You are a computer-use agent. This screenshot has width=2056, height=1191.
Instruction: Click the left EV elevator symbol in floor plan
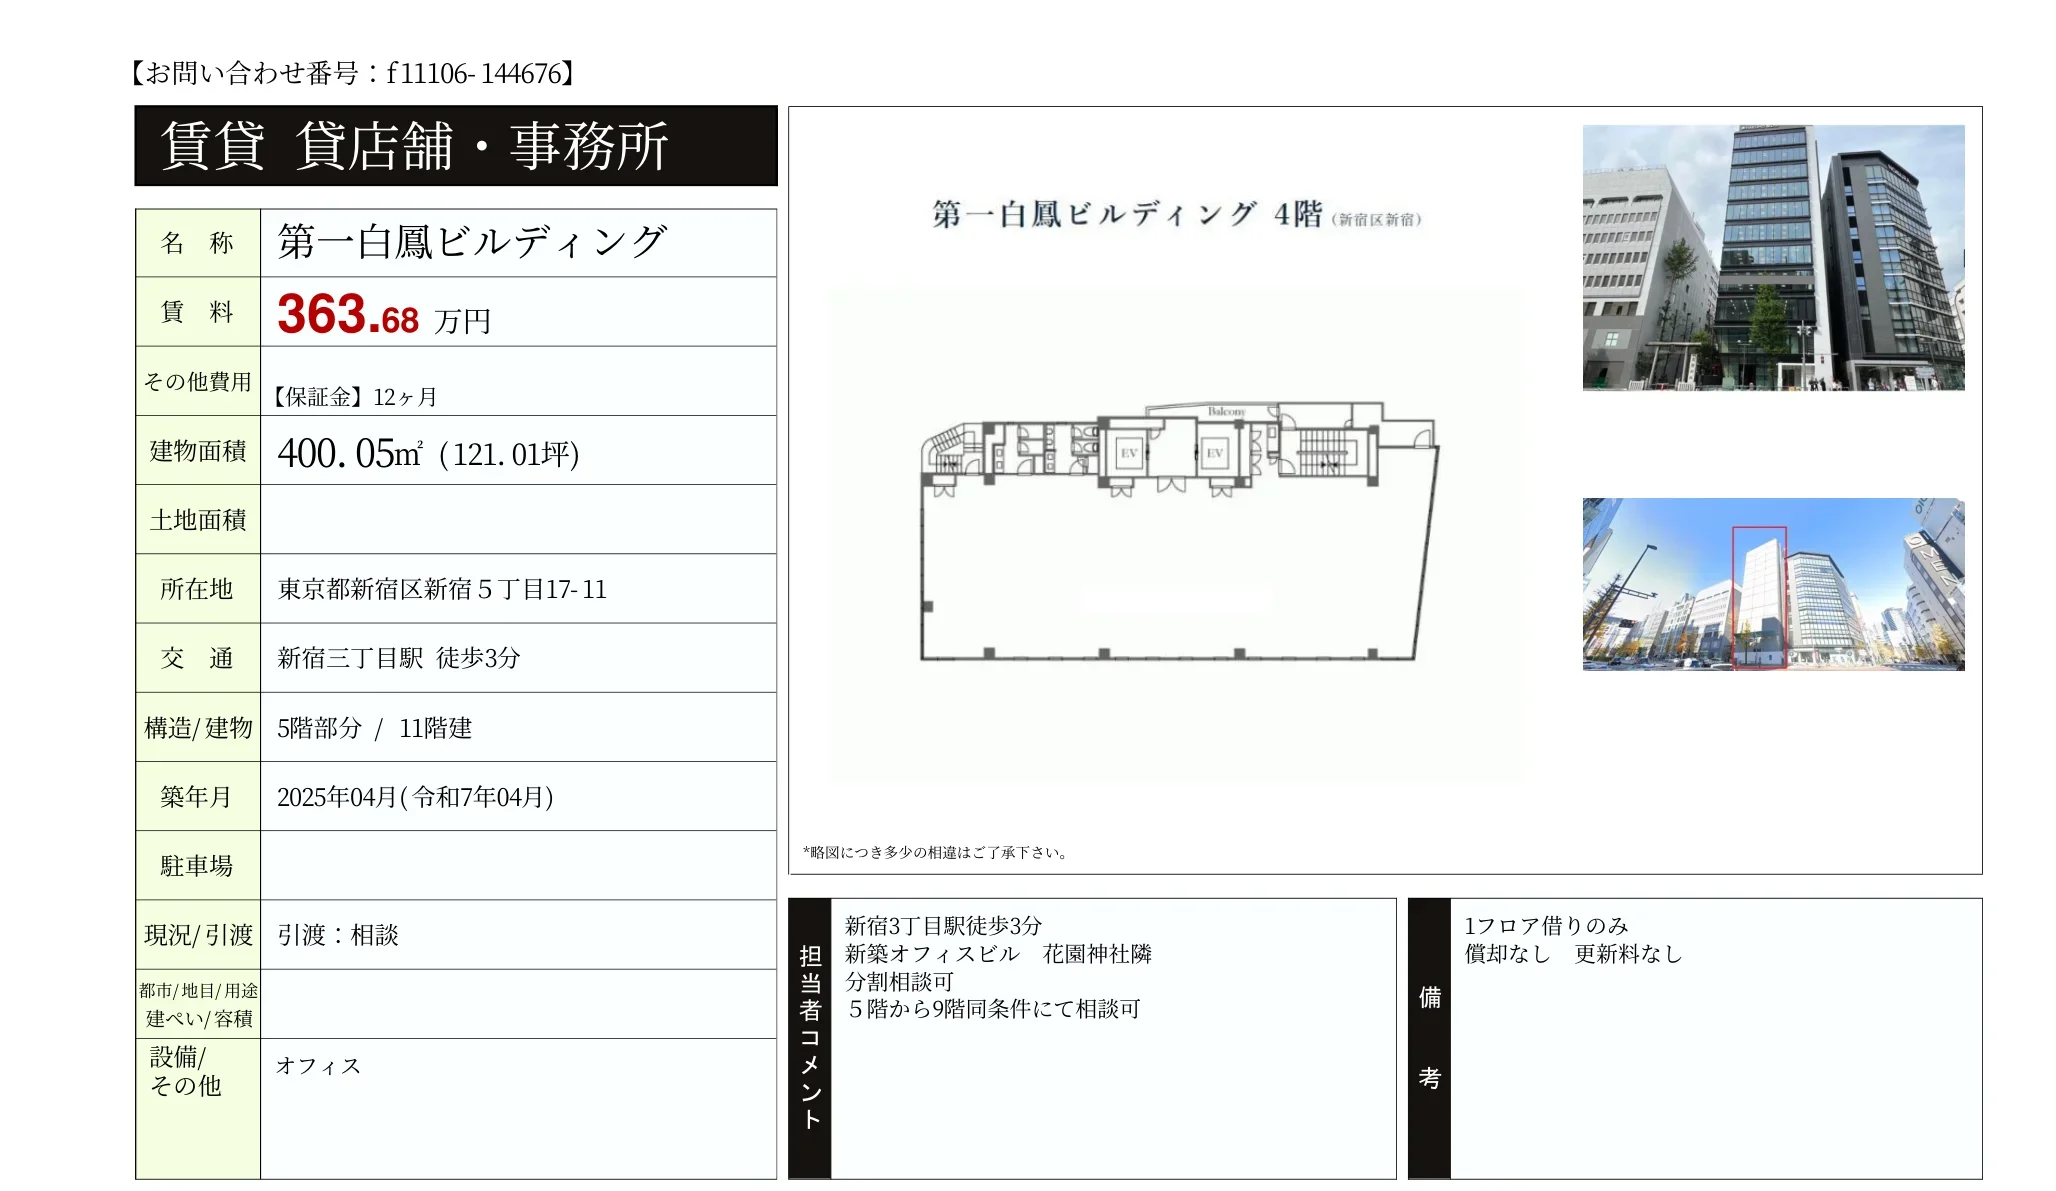(x=1129, y=453)
